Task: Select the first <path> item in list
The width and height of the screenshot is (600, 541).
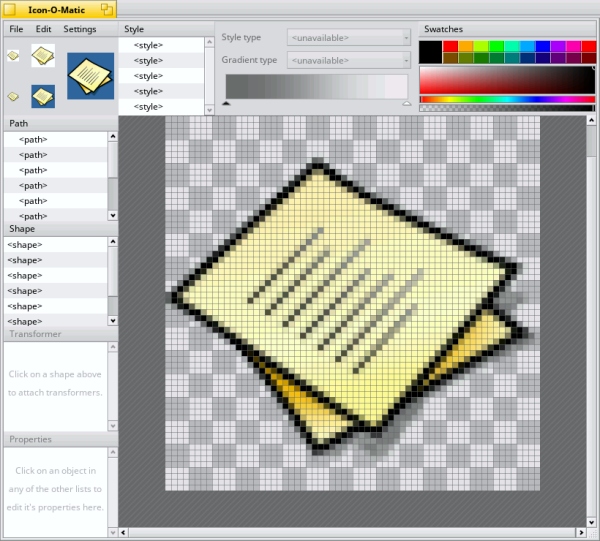Action: 33,140
